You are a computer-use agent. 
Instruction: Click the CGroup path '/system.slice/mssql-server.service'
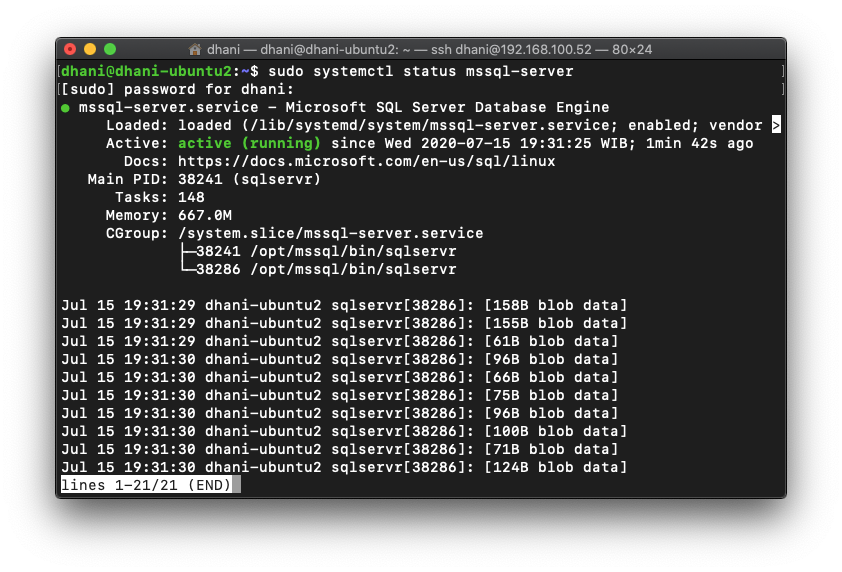(x=330, y=233)
